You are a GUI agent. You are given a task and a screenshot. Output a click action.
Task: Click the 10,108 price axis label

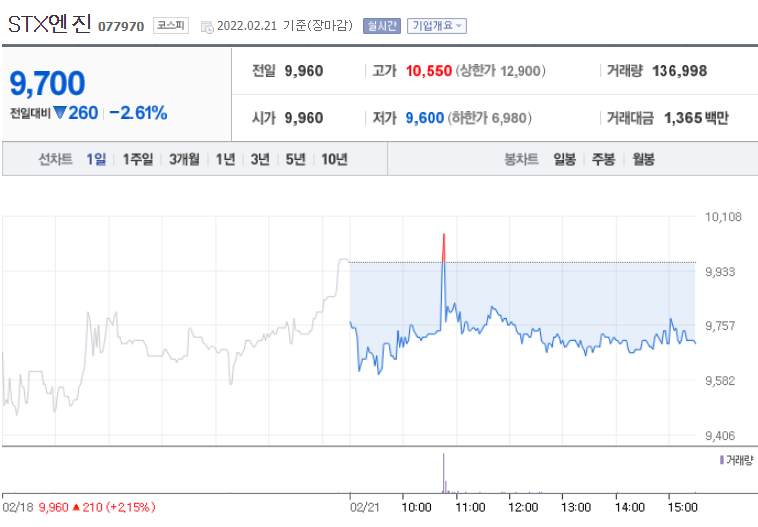tap(723, 217)
